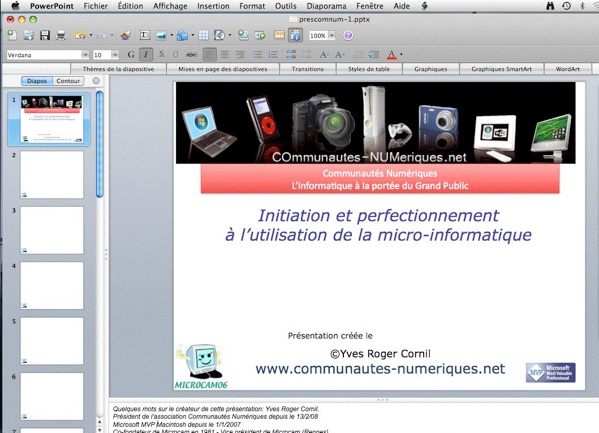Click the New Slide icon
Screen dimensions: 599x433
243,36
